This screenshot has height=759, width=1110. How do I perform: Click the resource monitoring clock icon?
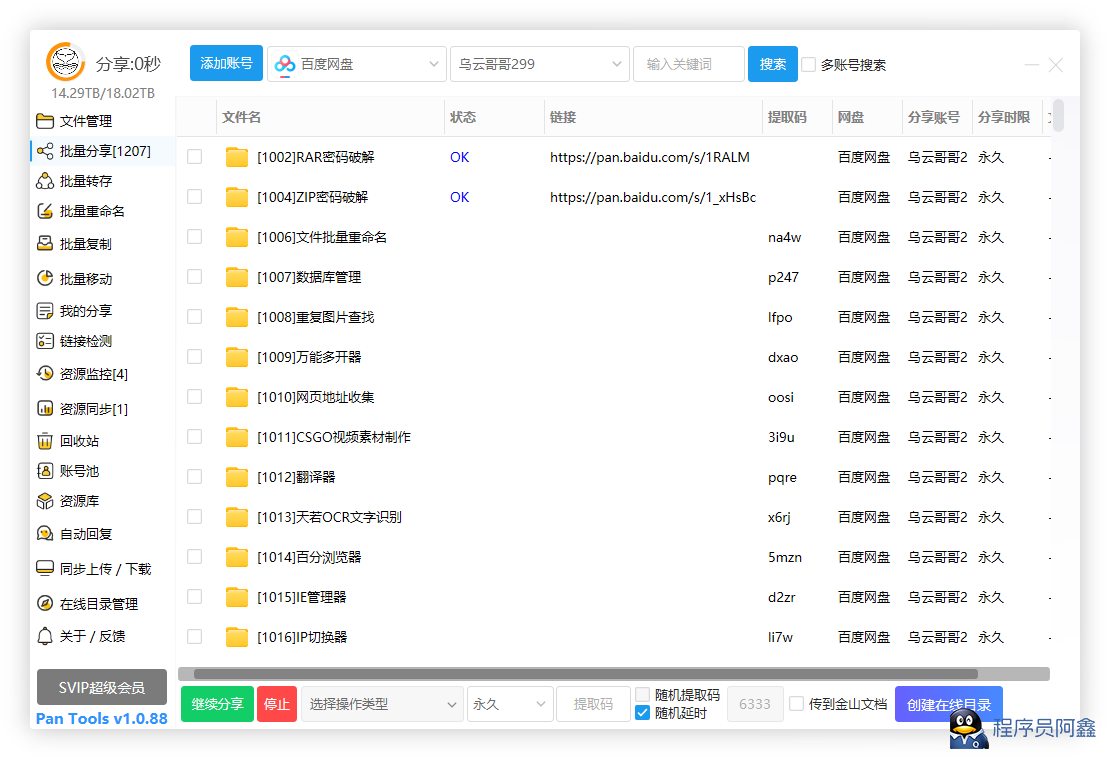pyautogui.click(x=45, y=374)
